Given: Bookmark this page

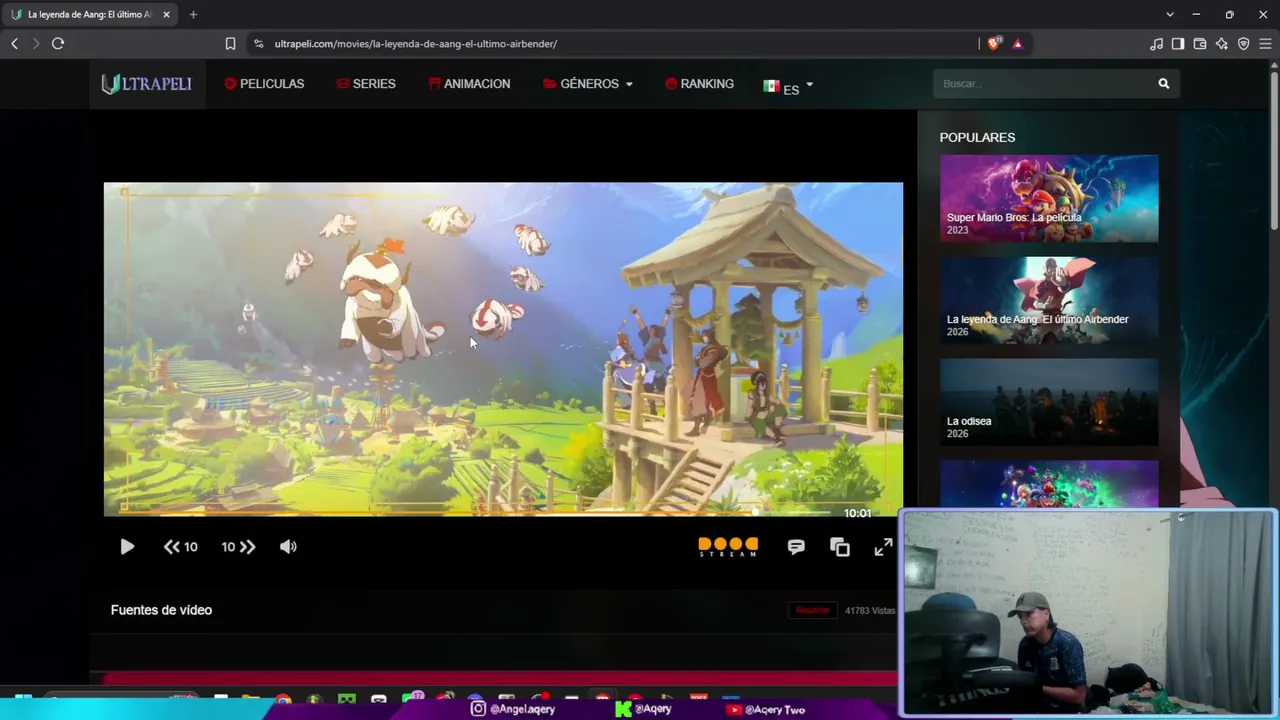Looking at the screenshot, I should point(230,44).
